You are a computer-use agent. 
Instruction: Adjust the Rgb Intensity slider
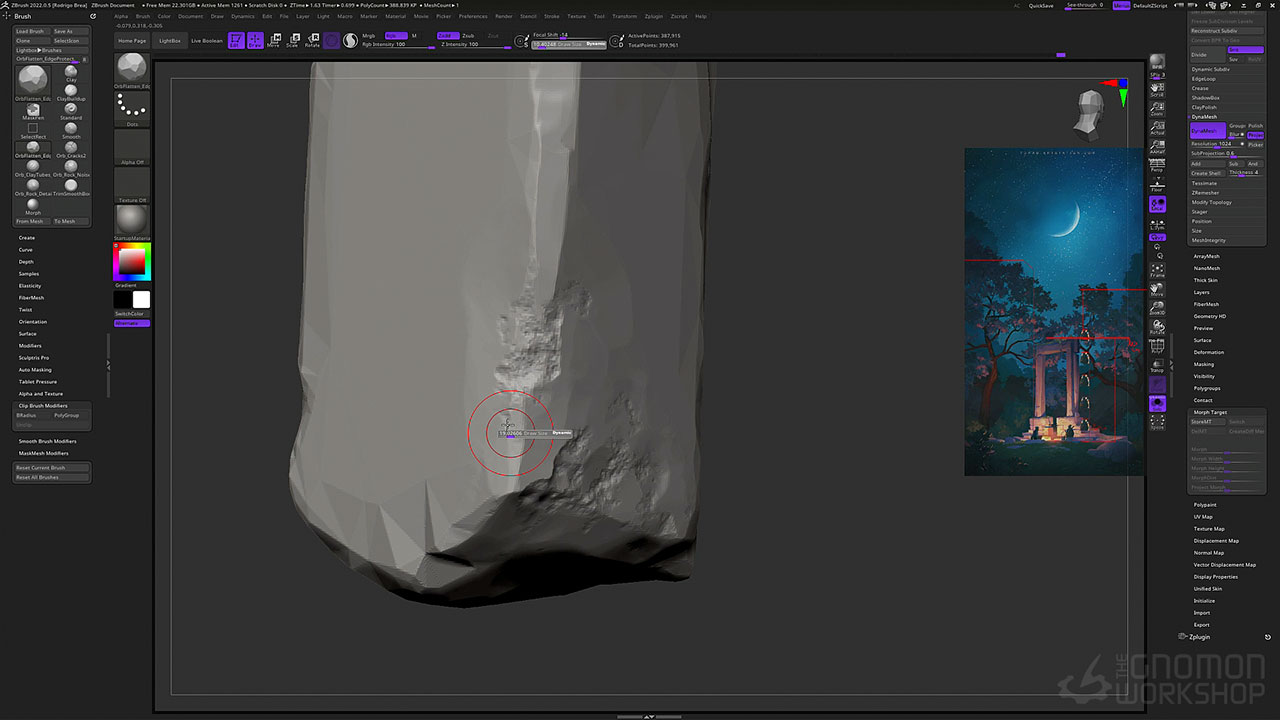(x=397, y=44)
